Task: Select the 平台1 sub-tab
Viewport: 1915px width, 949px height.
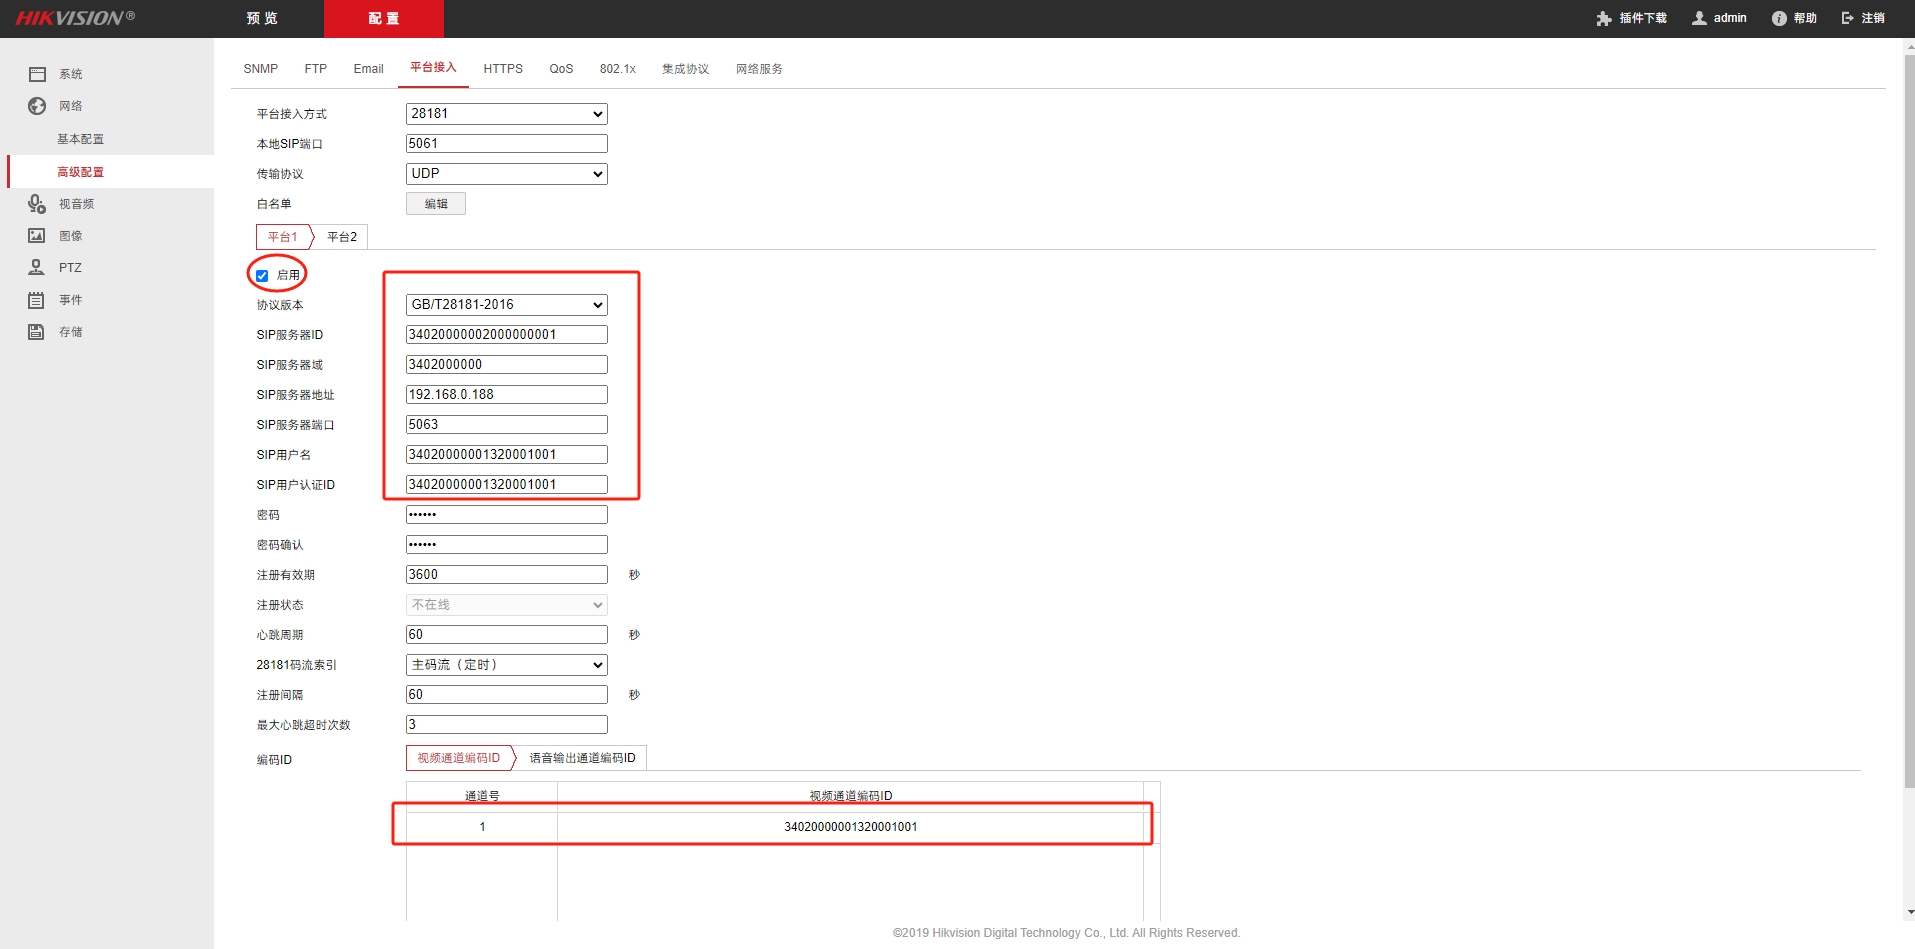Action: coord(283,237)
